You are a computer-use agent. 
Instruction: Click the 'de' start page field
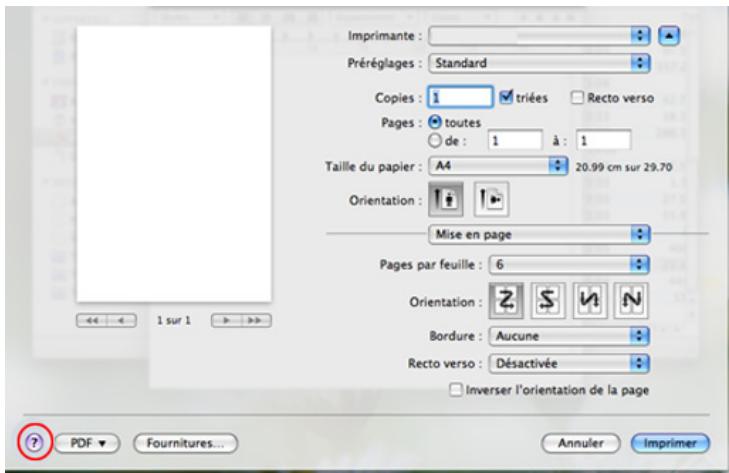point(515,140)
